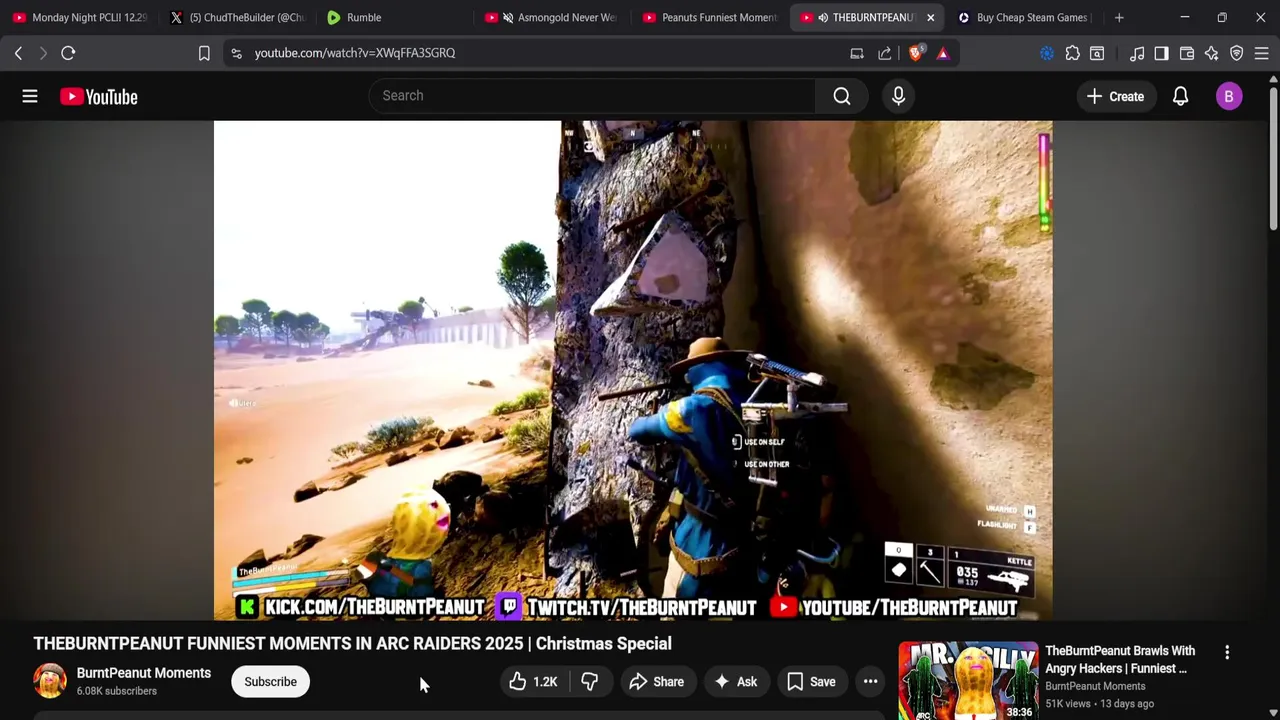Go to the YouTube home logo

[98, 96]
